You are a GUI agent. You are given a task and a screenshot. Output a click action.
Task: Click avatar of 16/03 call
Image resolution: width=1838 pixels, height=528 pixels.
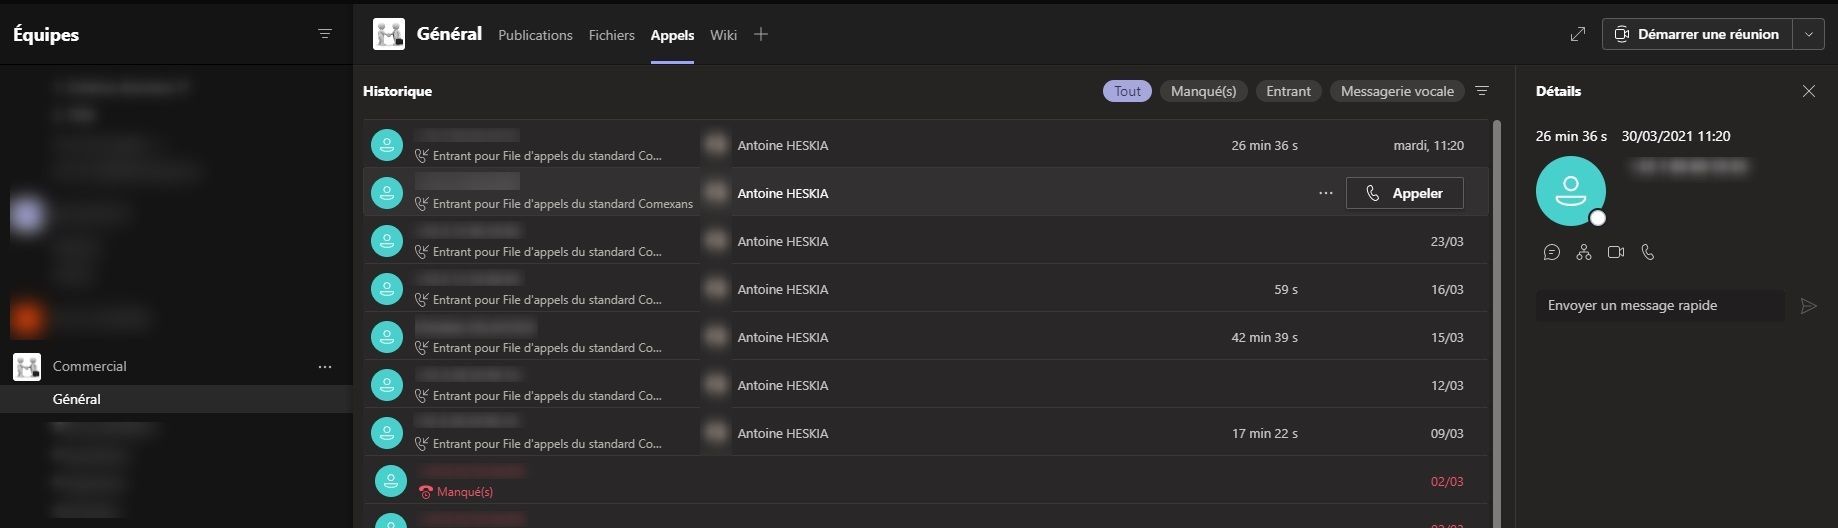point(387,289)
